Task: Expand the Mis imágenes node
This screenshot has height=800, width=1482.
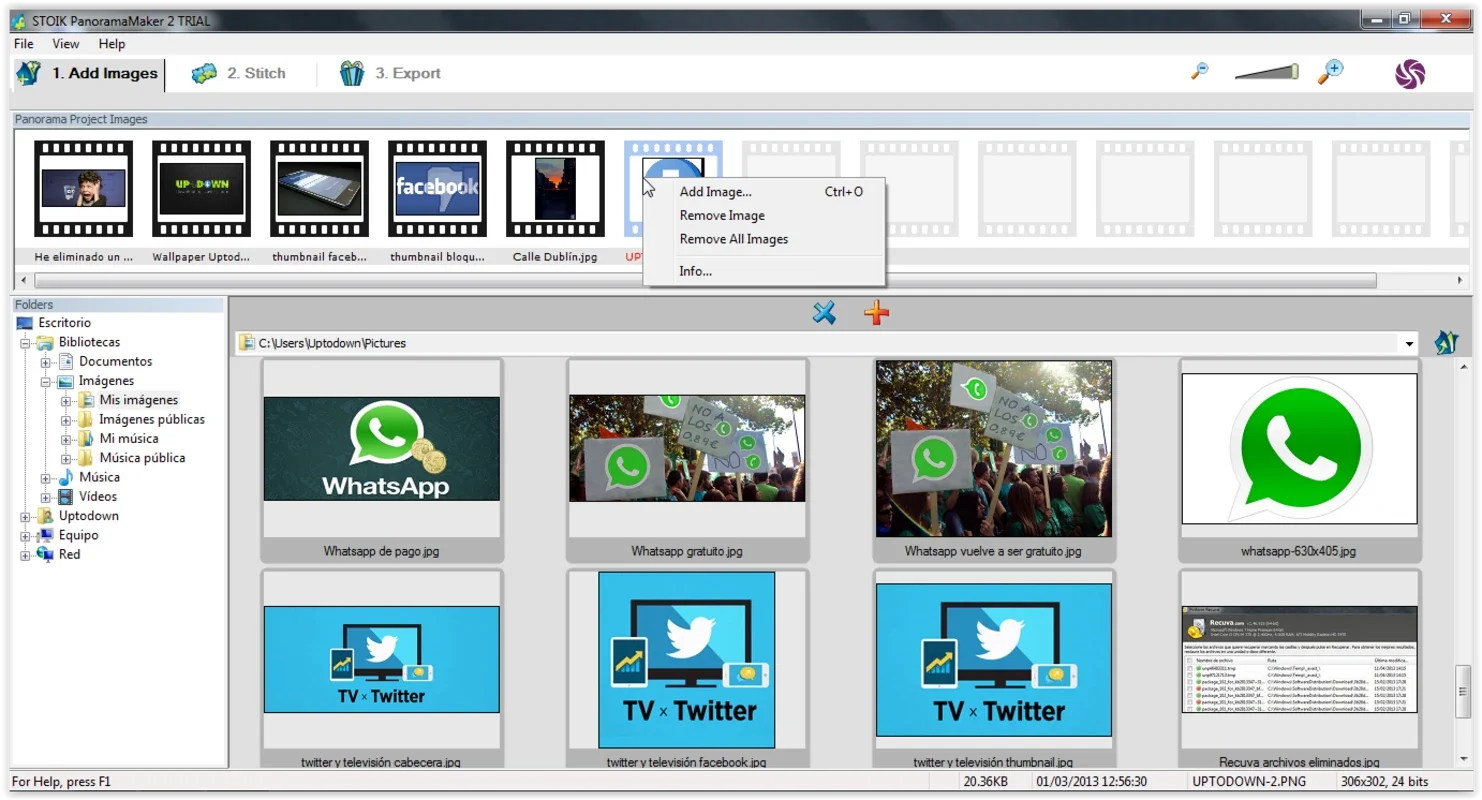Action: point(66,400)
